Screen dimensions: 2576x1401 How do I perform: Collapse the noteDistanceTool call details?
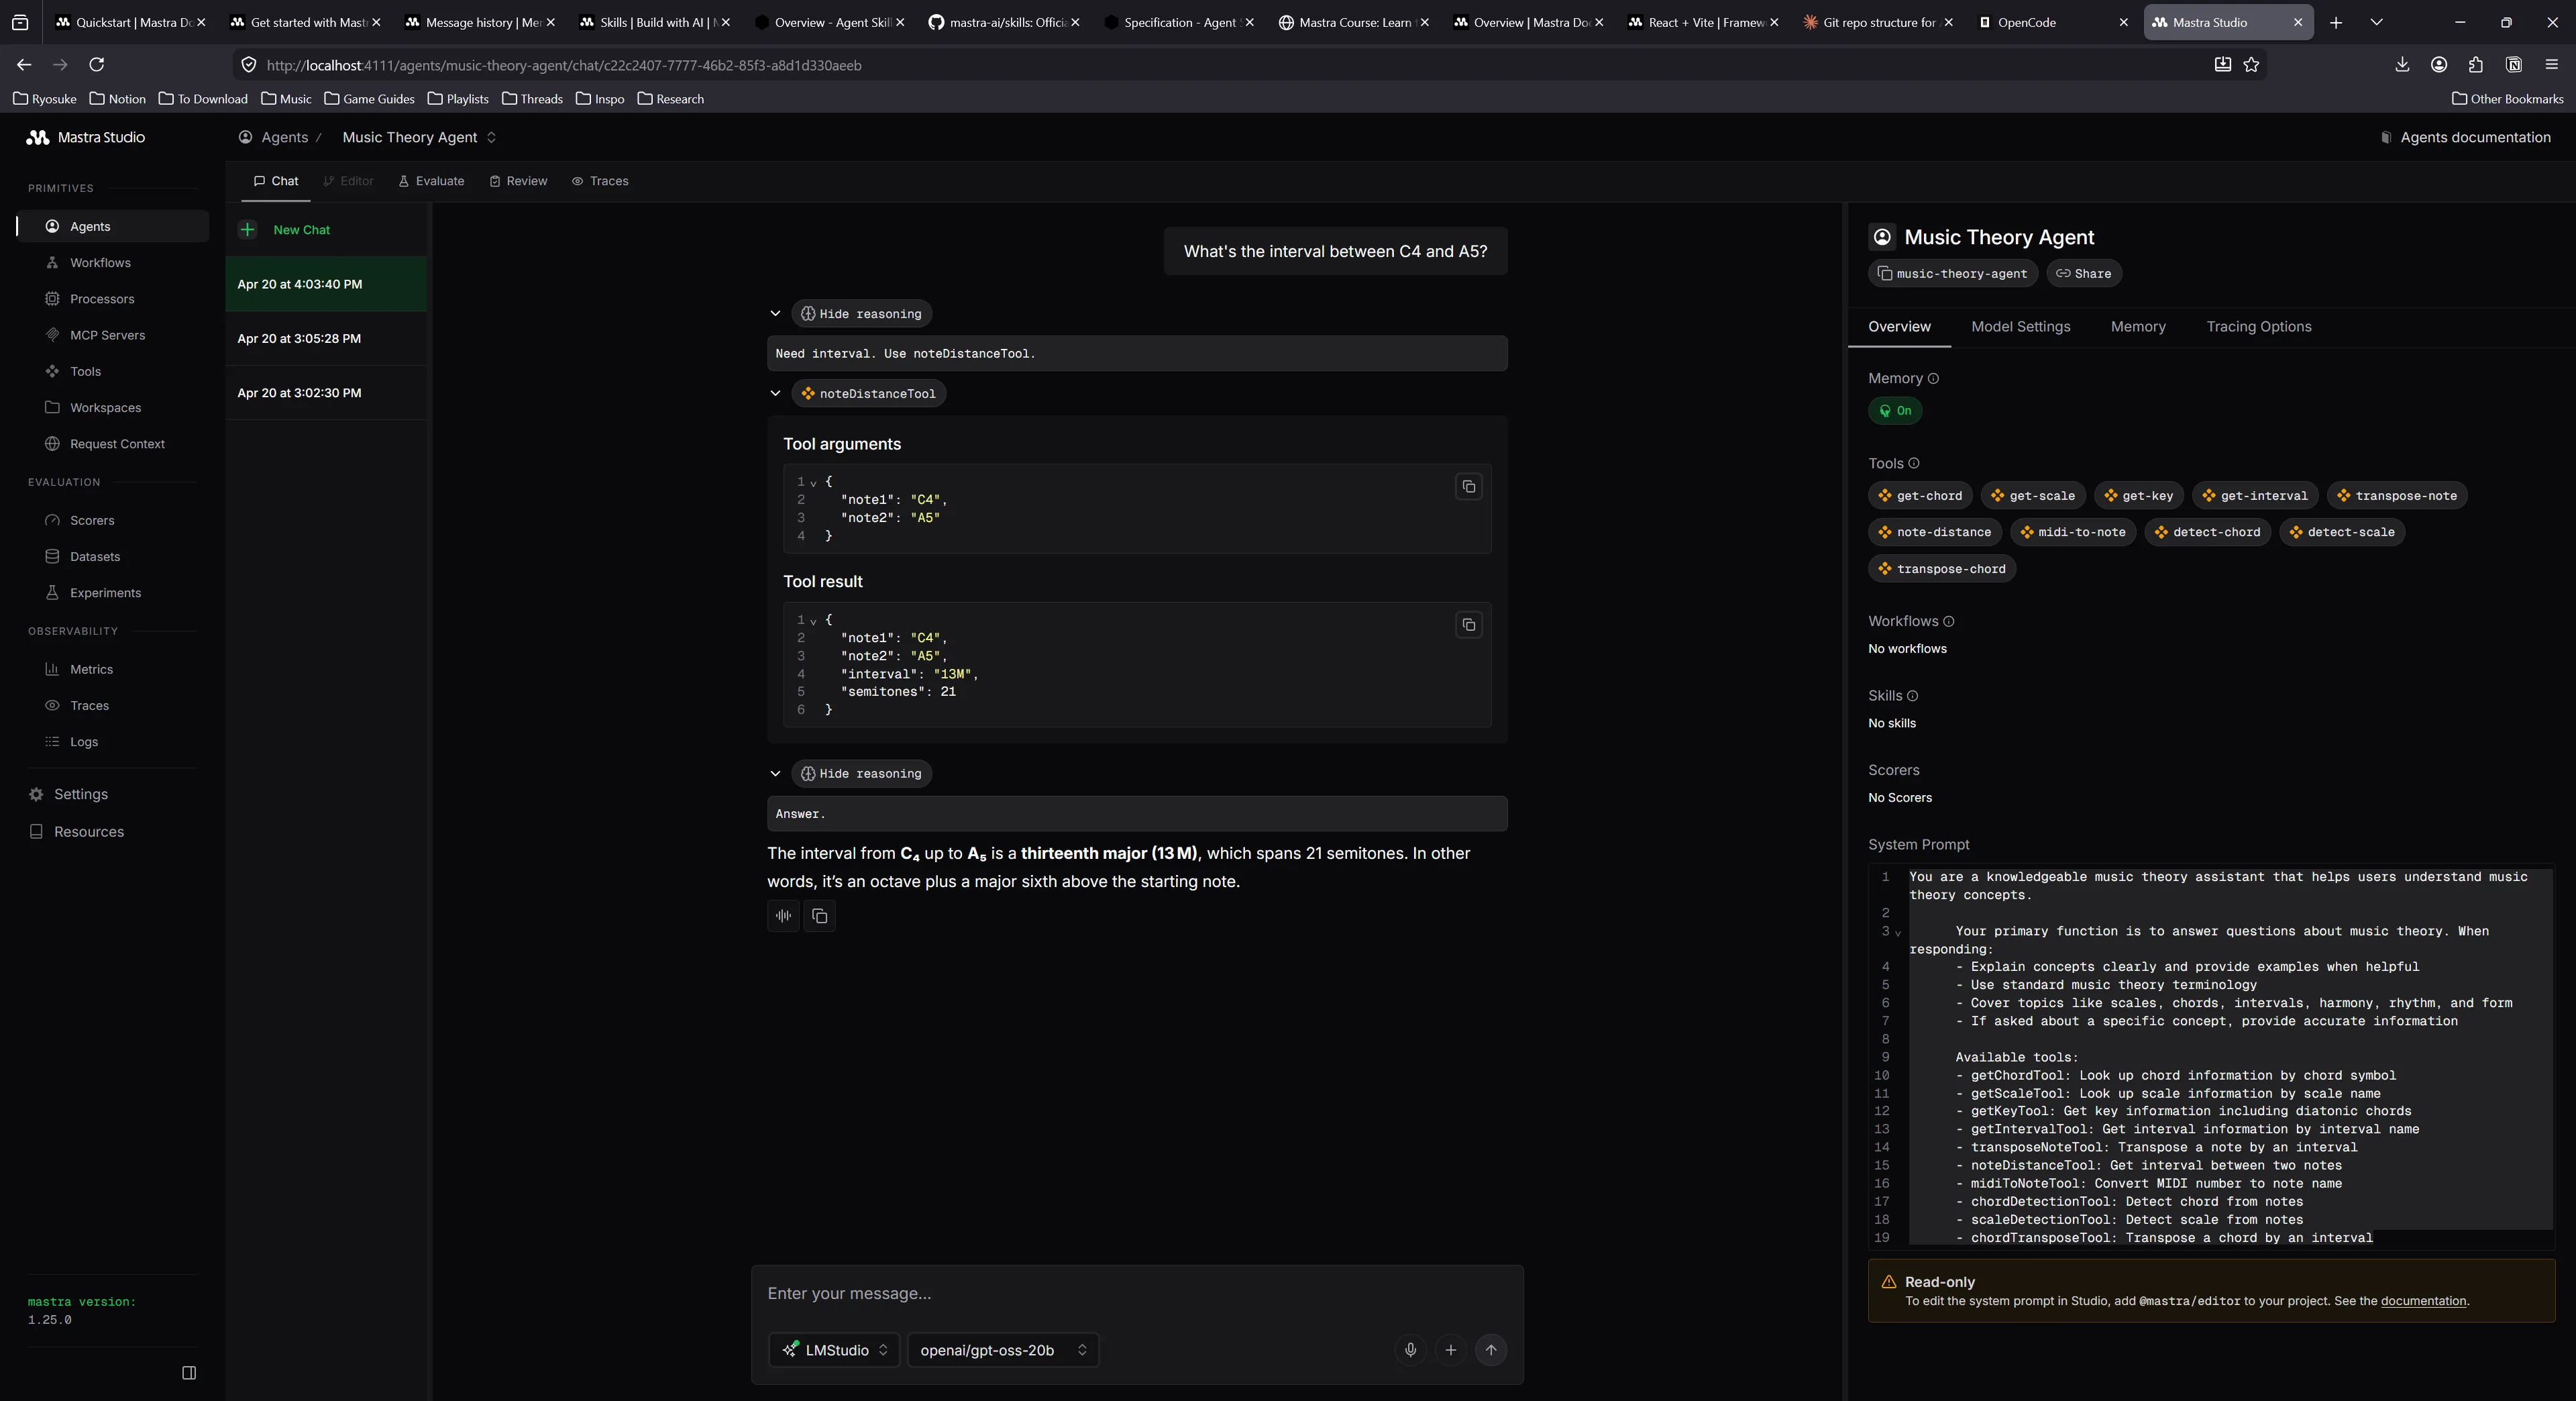click(x=776, y=393)
